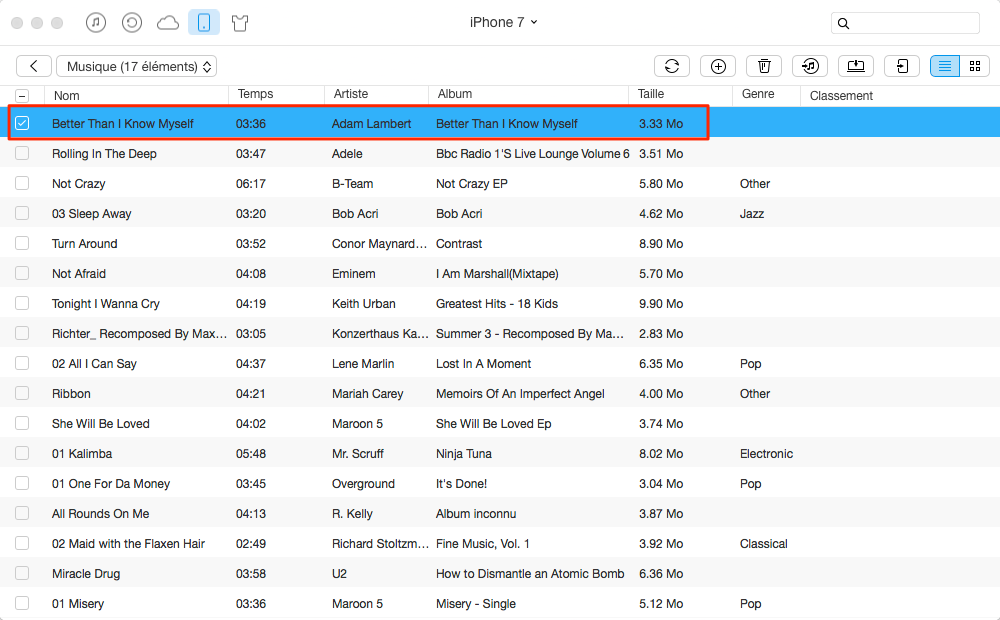Check the Ribbon song checkbox
This screenshot has width=1000, height=620.
pyautogui.click(x=22, y=393)
